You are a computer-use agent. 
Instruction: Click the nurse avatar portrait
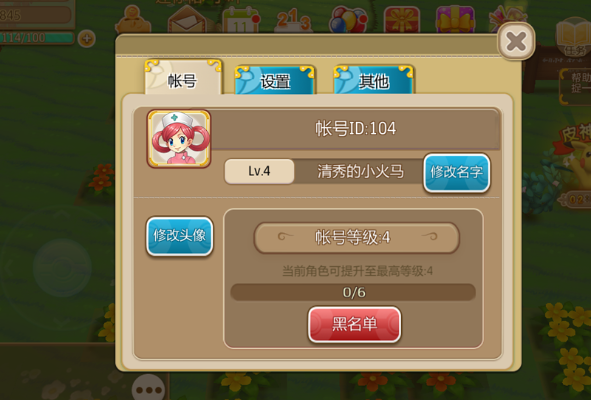[179, 138]
